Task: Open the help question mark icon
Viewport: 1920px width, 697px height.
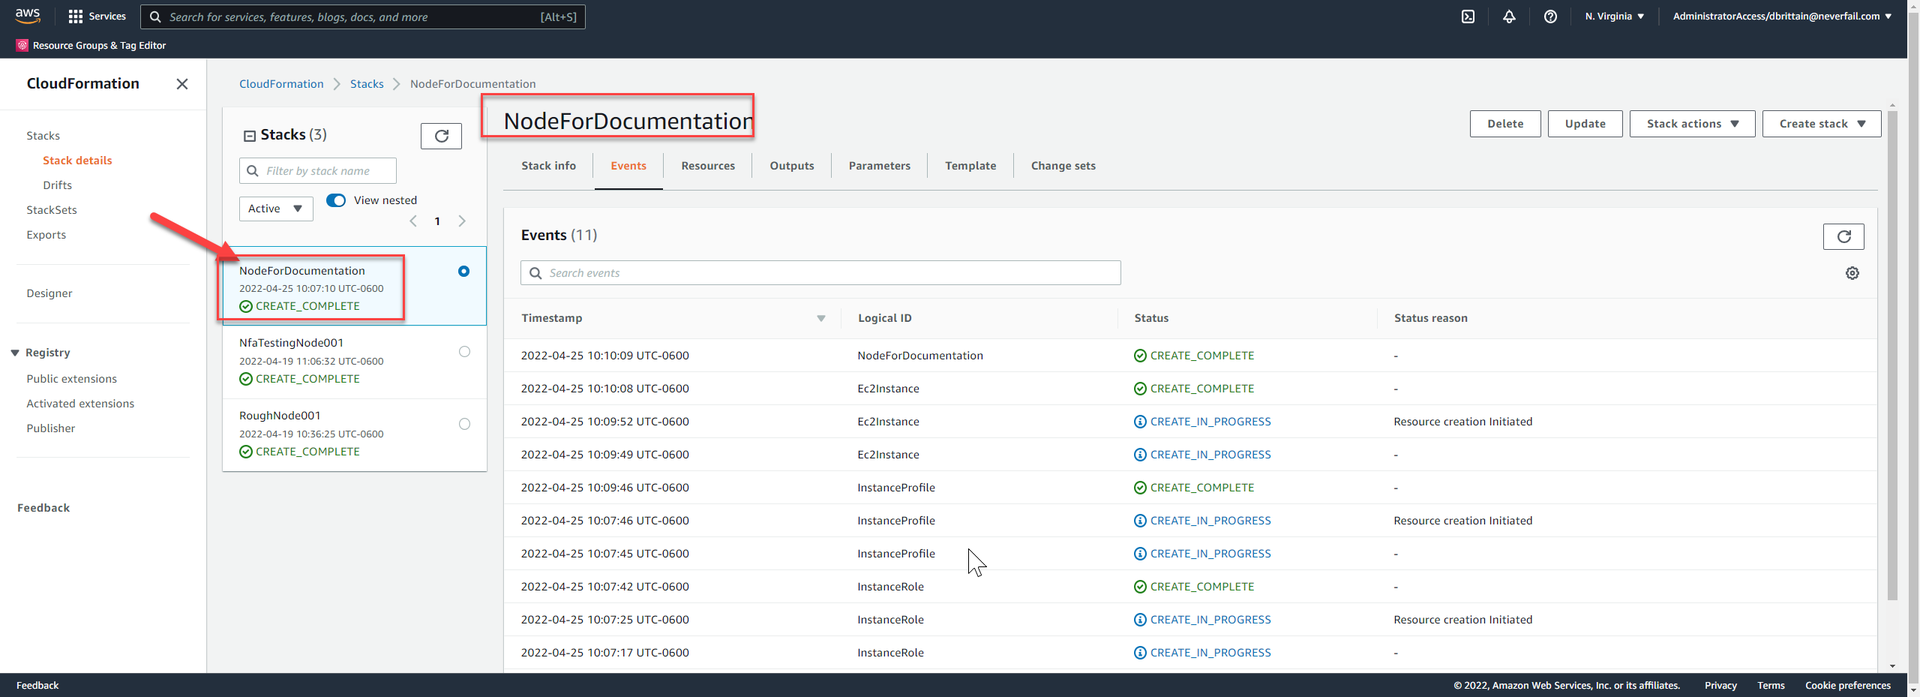Action: [x=1550, y=17]
